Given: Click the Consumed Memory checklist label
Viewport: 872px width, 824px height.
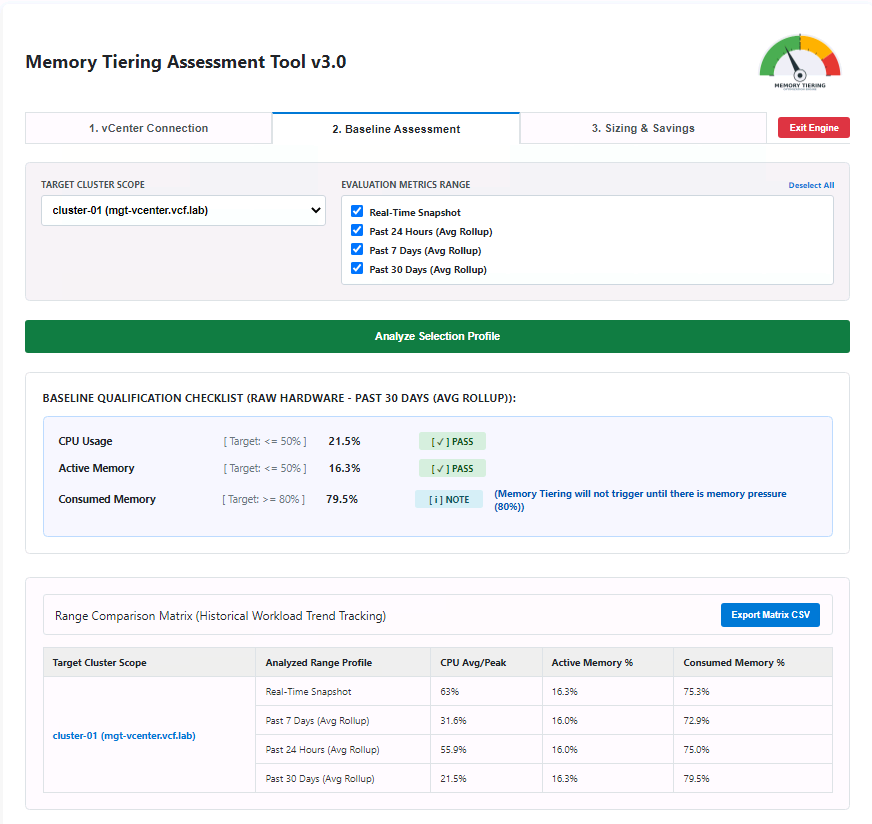Looking at the screenshot, I should 107,499.
